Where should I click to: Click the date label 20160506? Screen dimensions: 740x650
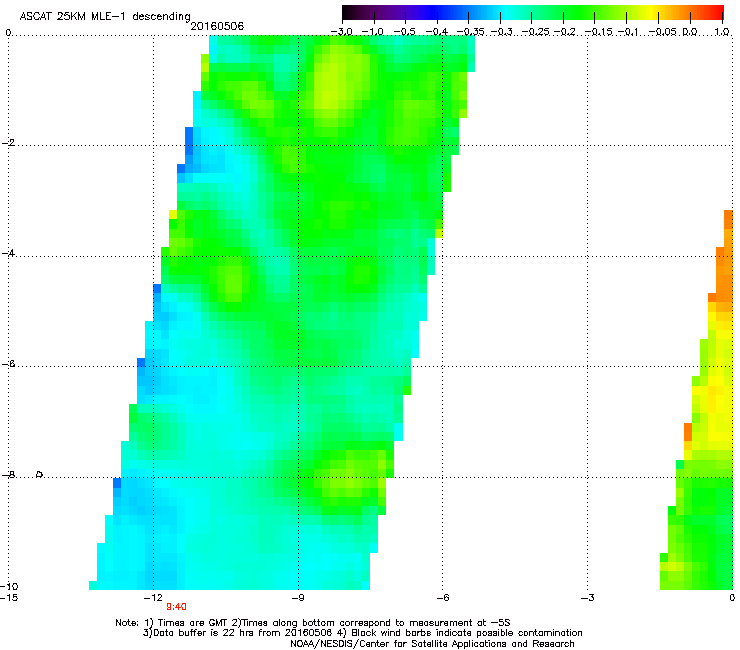217,26
